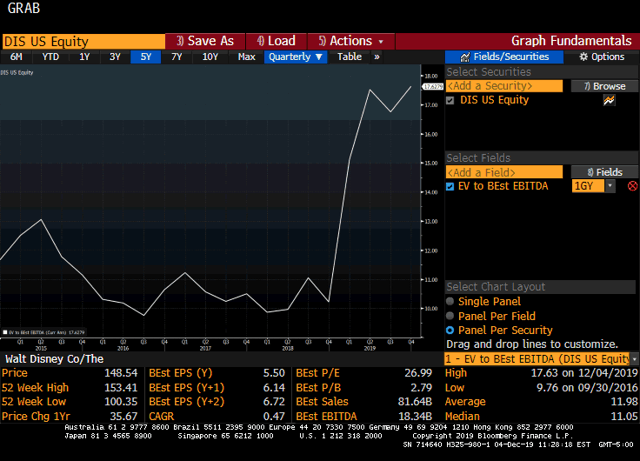Click the BEst P/B value 2.79
Viewport: 640px width, 461px height.
coord(421,388)
